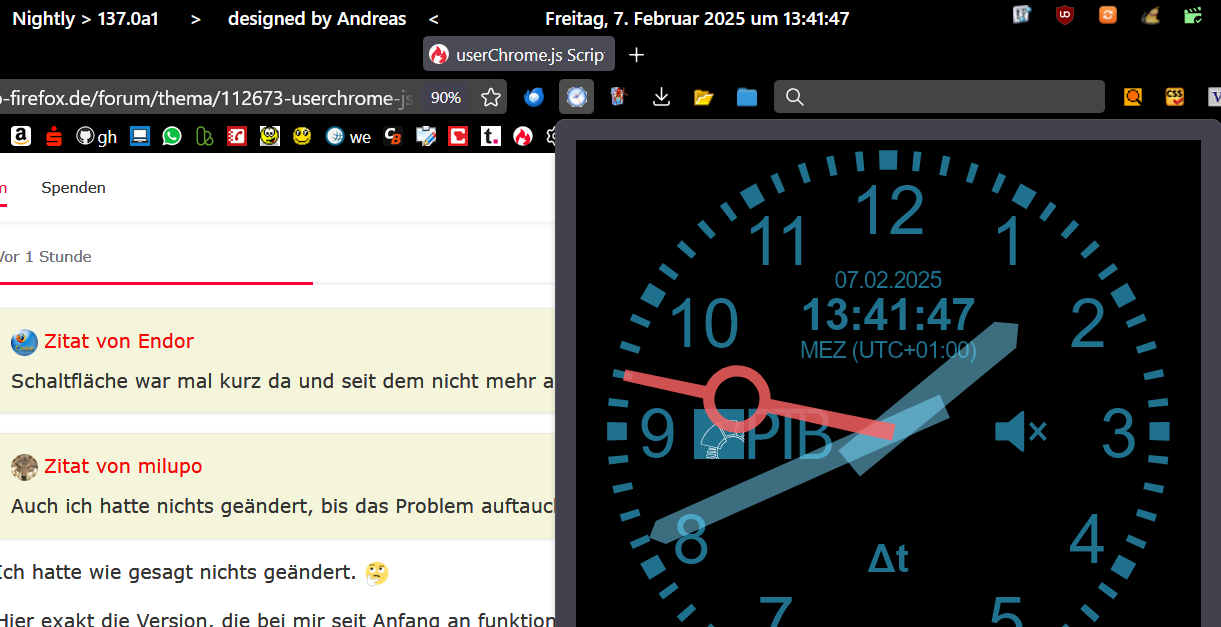Open the Sparkasse red S bookmark
The image size is (1221, 627).
point(53,136)
